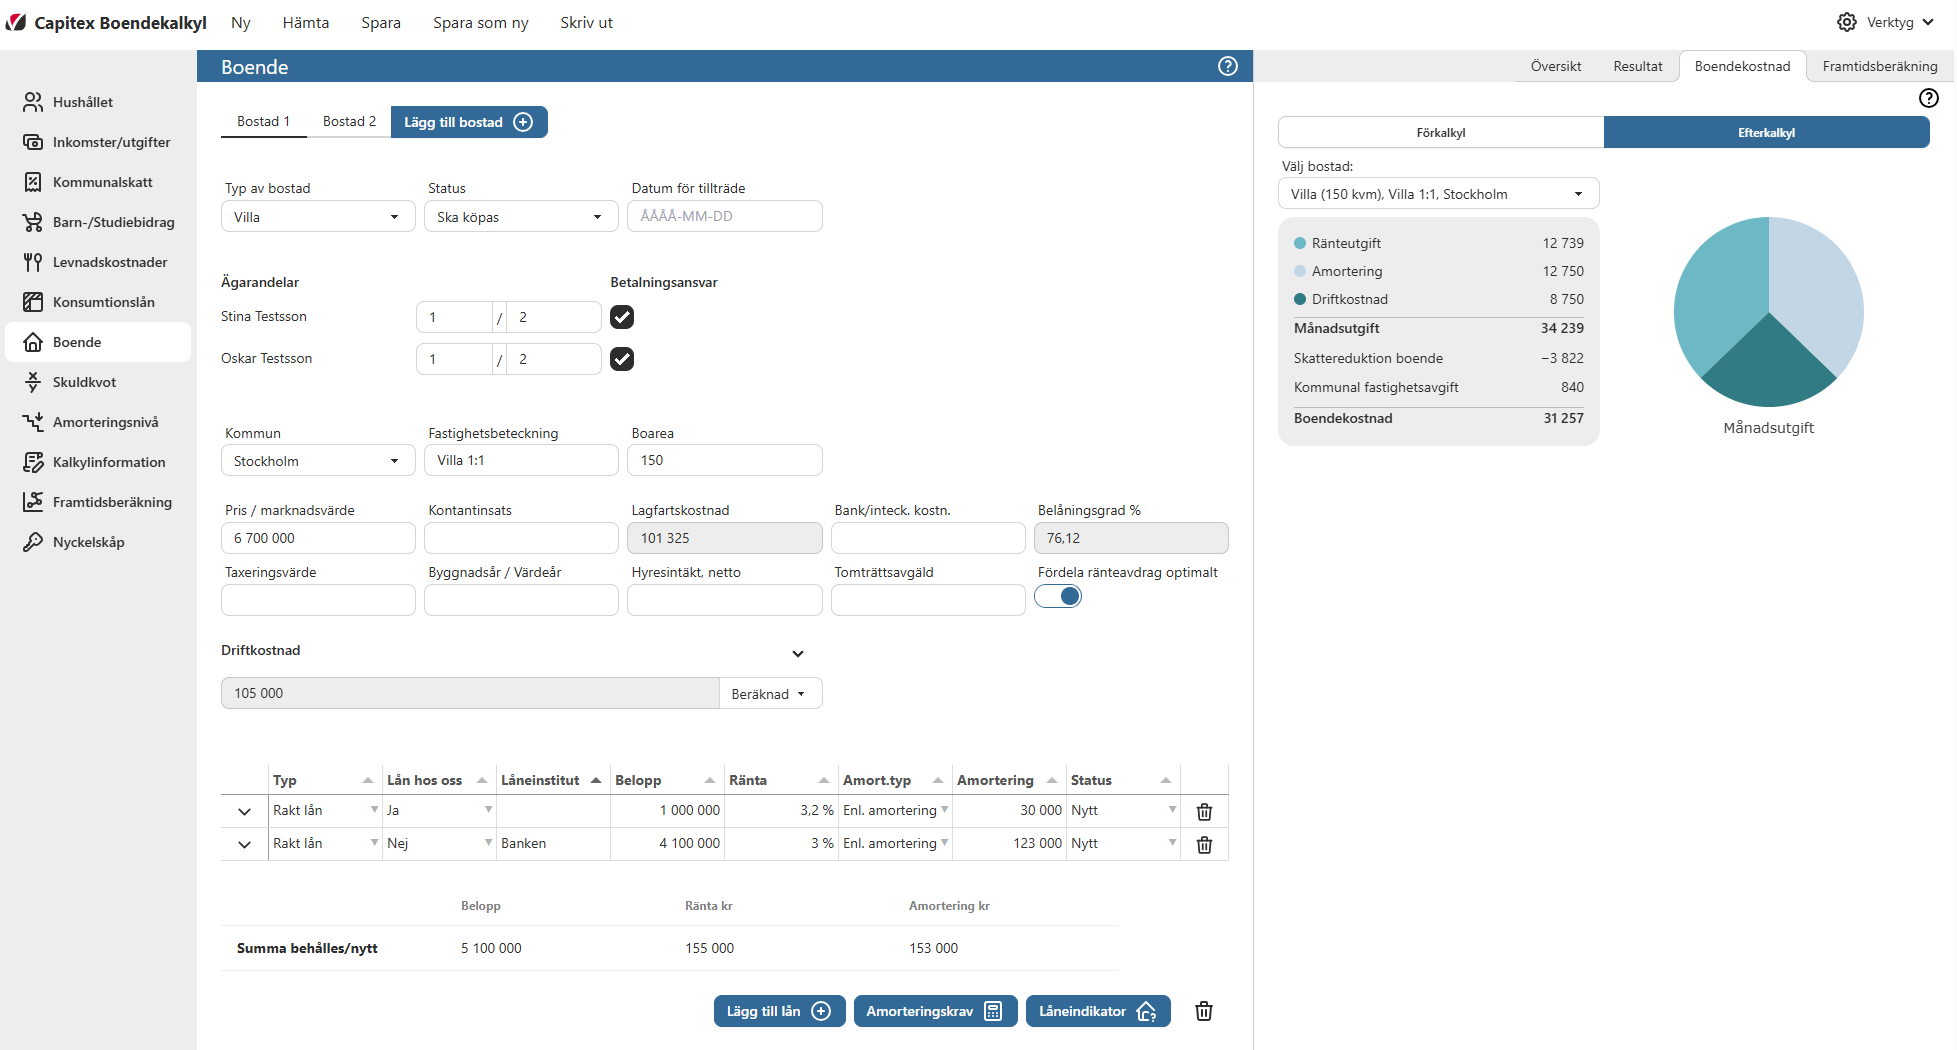This screenshot has height=1050, width=1957.
Task: Click the Lägg till lån button
Action: 779,1011
